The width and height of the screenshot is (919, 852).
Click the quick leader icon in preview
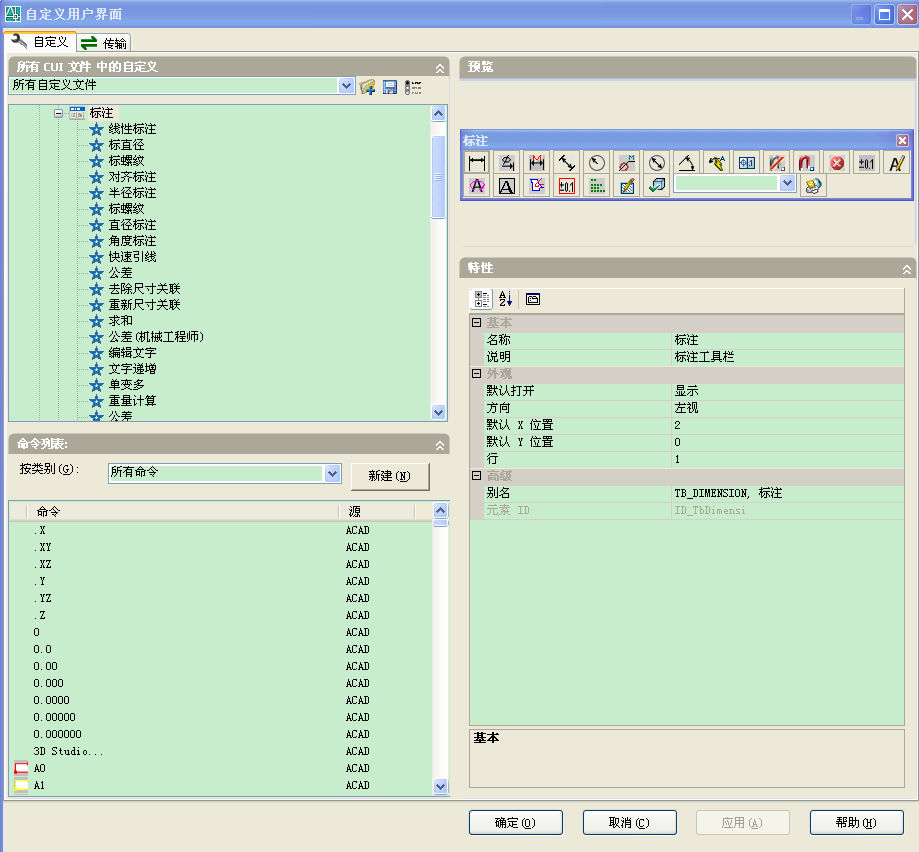[717, 162]
